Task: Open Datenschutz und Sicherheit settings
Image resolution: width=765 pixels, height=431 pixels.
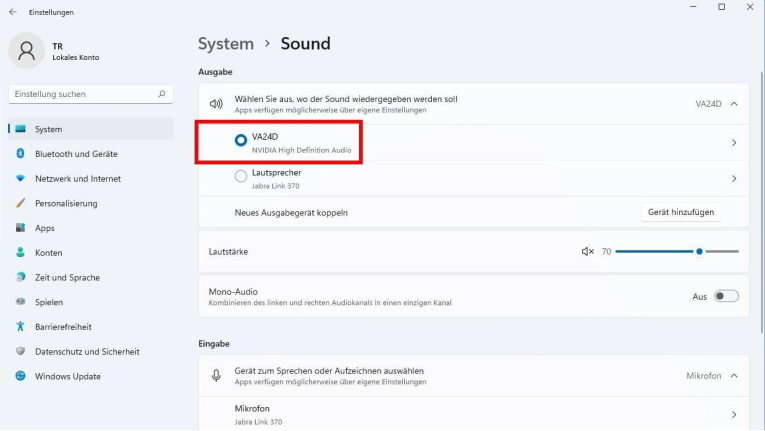Action: [x=91, y=351]
